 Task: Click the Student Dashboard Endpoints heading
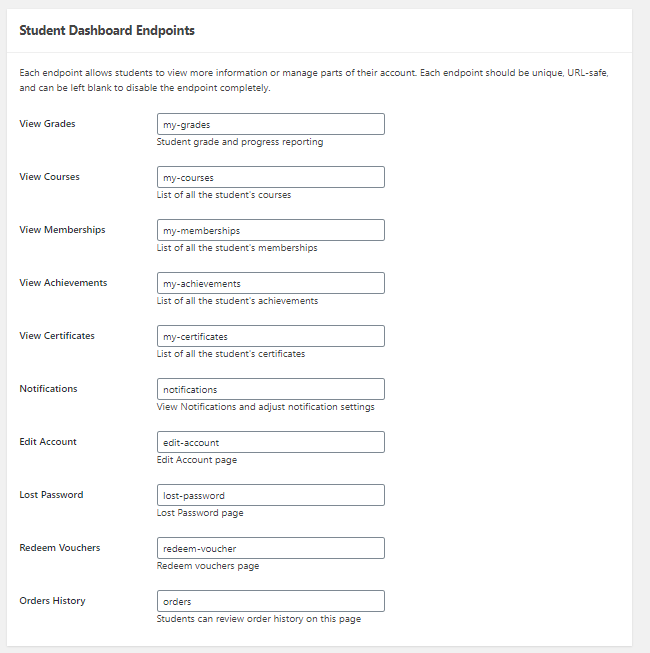pos(107,31)
